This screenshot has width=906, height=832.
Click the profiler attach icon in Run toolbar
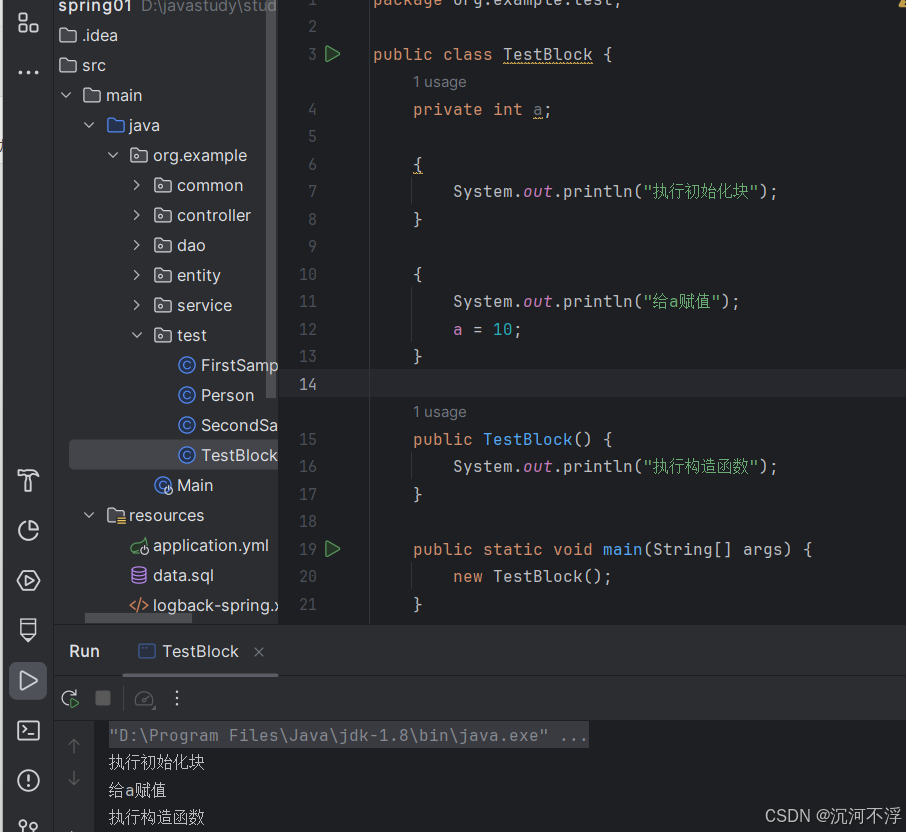tap(144, 699)
